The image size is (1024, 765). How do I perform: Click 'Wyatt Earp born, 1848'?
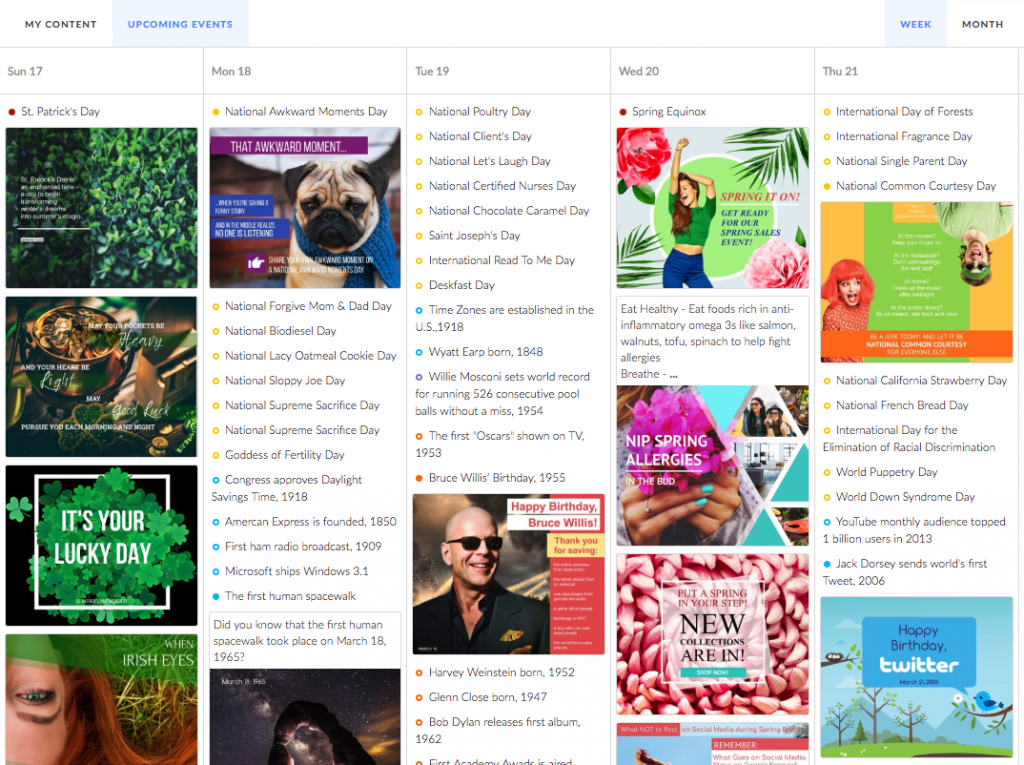[x=485, y=352]
